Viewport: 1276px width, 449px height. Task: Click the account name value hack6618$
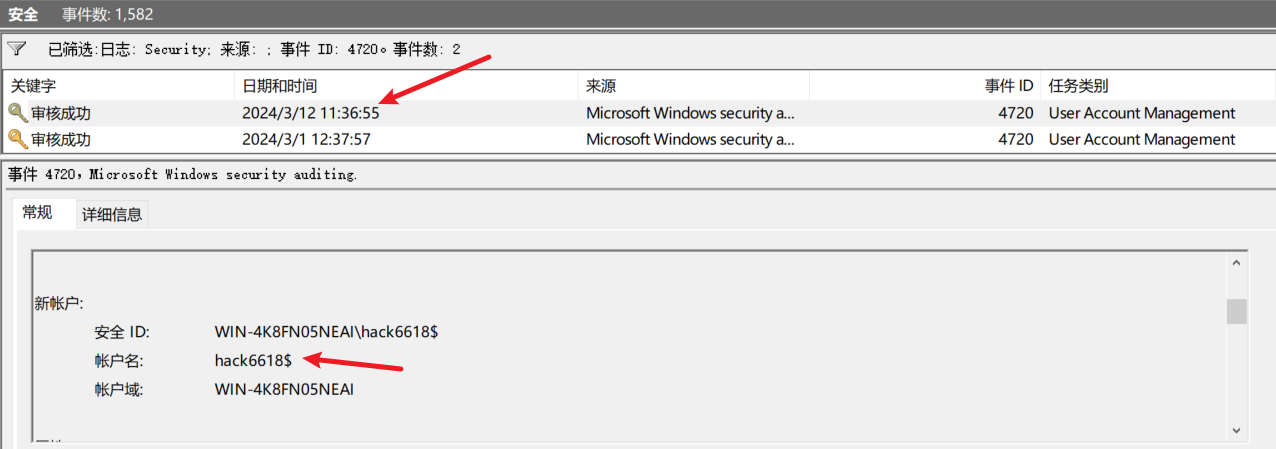(x=253, y=360)
